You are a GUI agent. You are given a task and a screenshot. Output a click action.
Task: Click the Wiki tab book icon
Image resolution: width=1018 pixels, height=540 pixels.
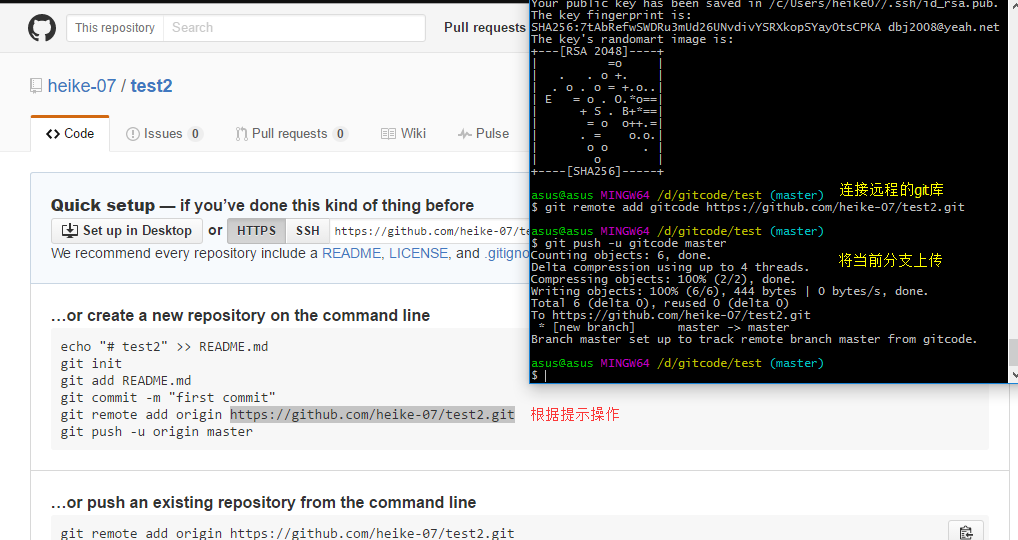coord(388,134)
